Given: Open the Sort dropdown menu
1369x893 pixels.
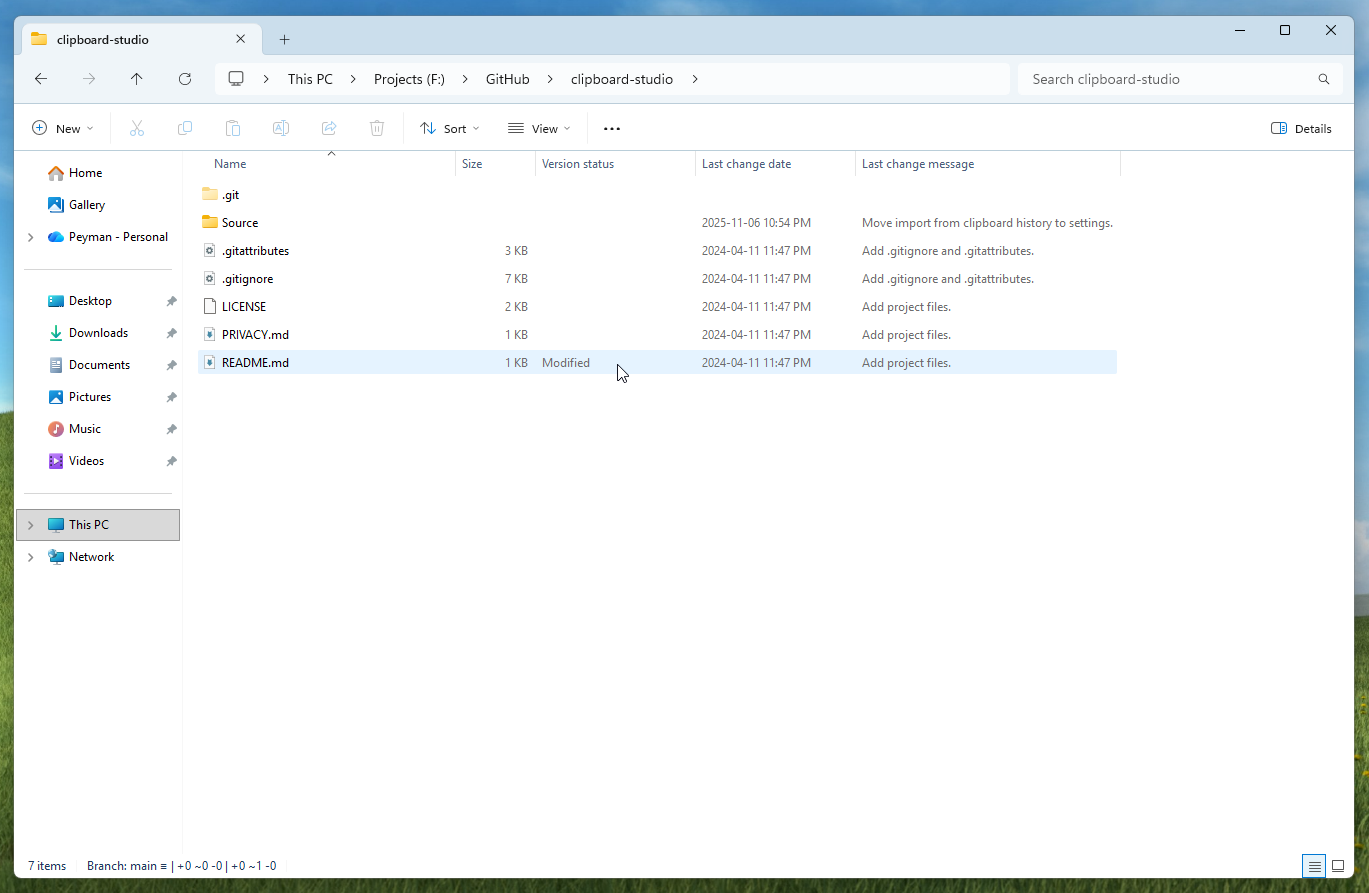Looking at the screenshot, I should click(x=449, y=128).
